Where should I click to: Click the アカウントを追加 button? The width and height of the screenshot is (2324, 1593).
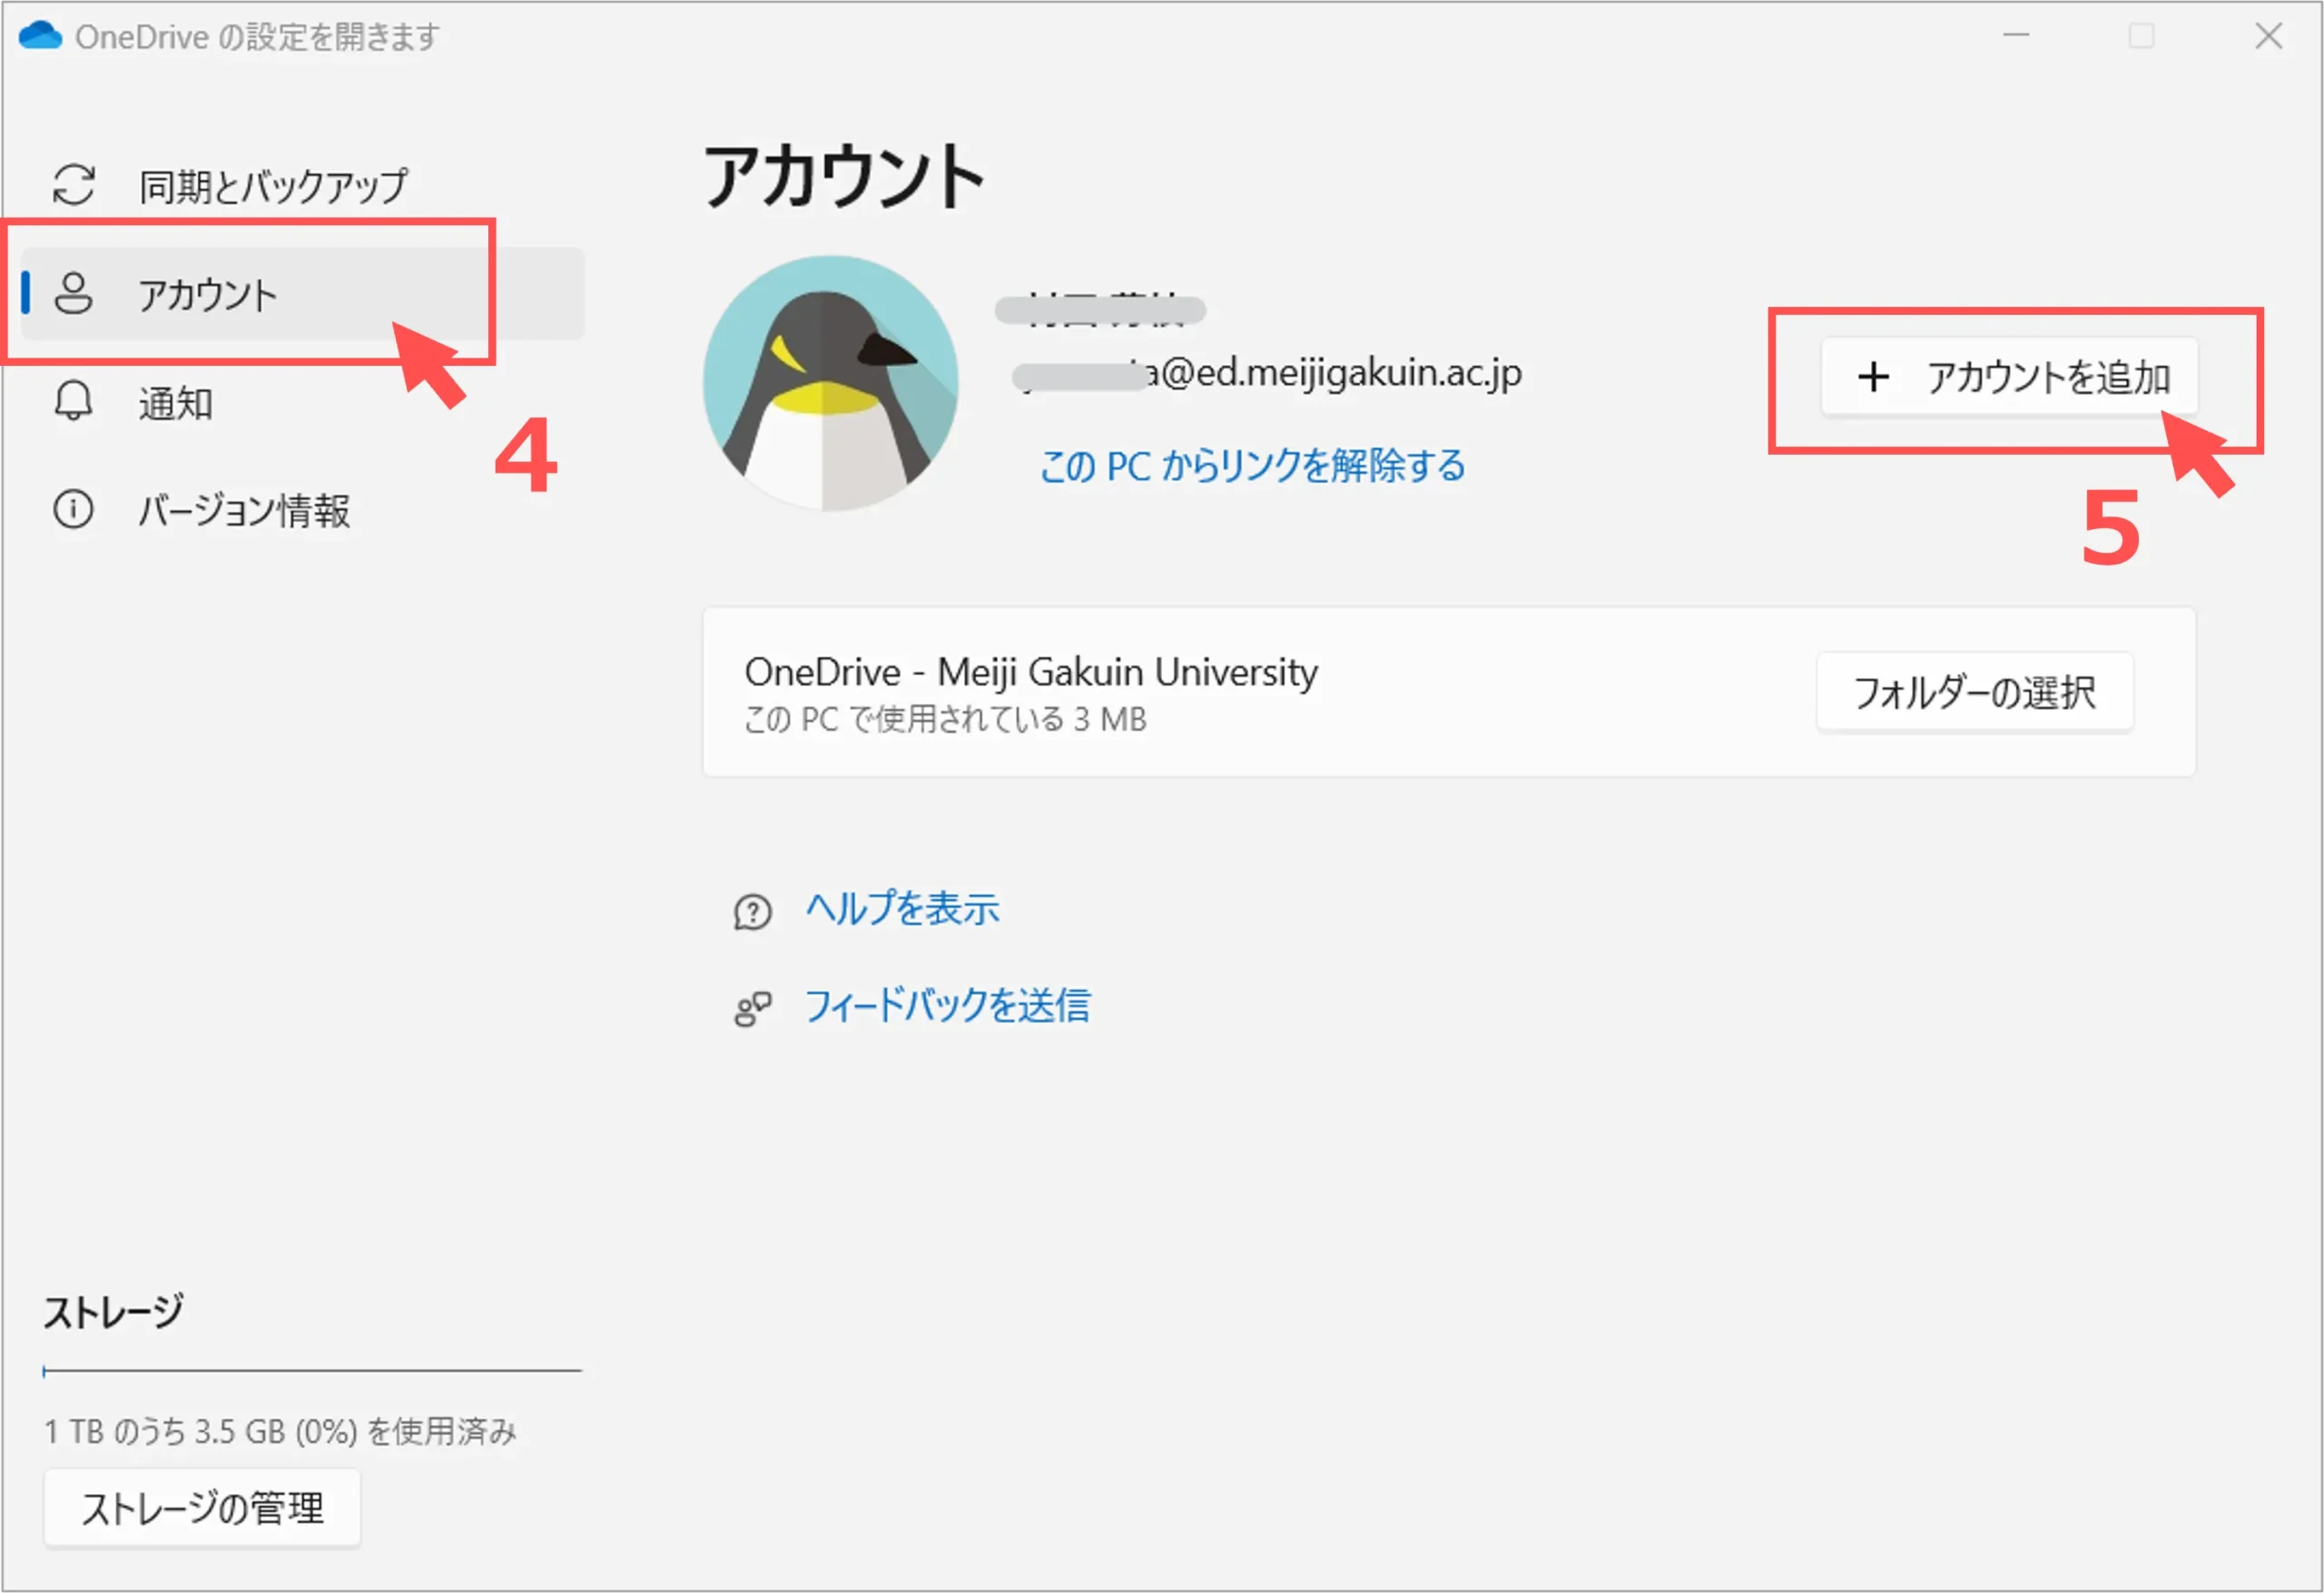pos(2009,377)
